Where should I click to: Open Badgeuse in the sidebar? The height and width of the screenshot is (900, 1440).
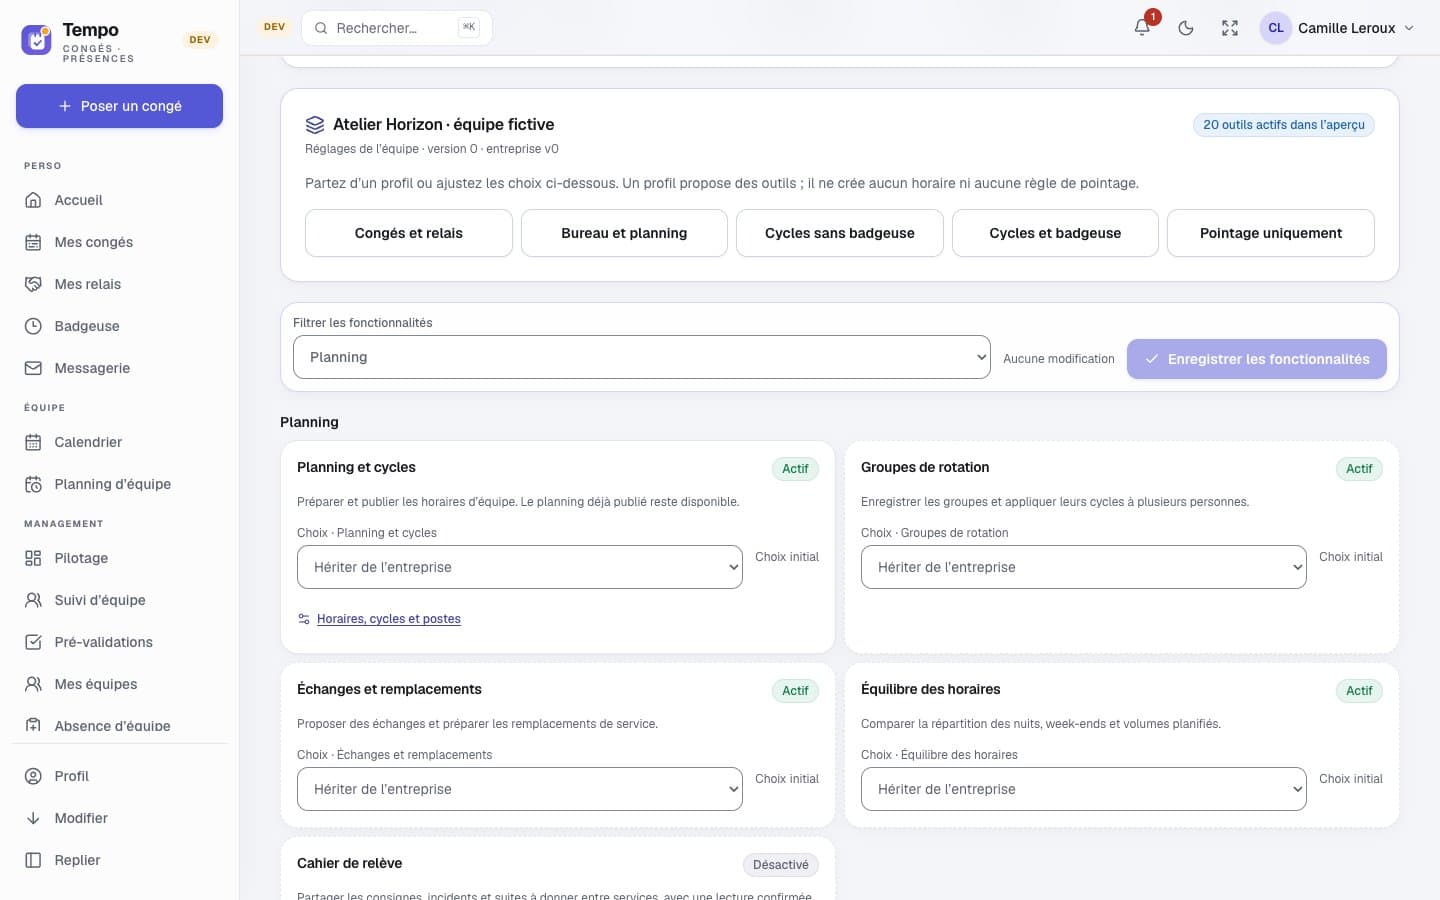119,326
